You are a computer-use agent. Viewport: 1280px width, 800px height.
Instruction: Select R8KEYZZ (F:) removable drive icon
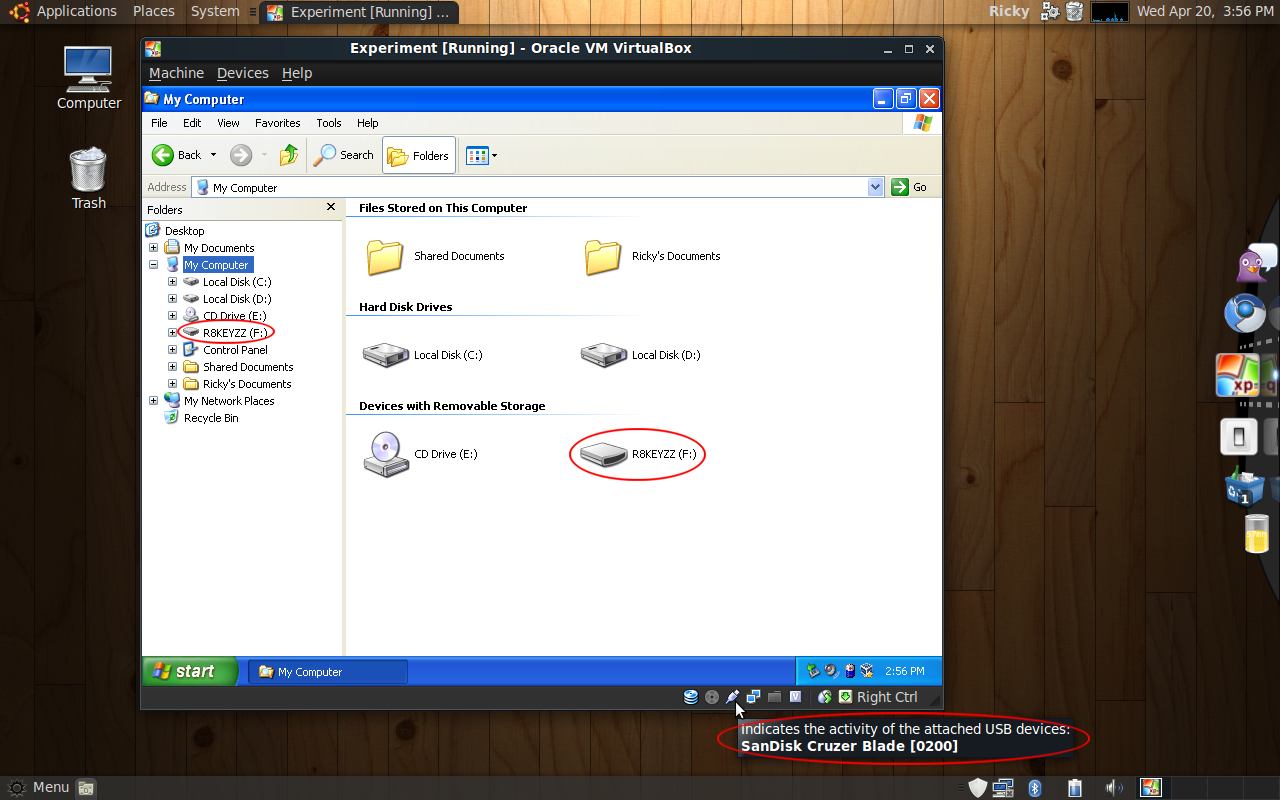(603, 454)
